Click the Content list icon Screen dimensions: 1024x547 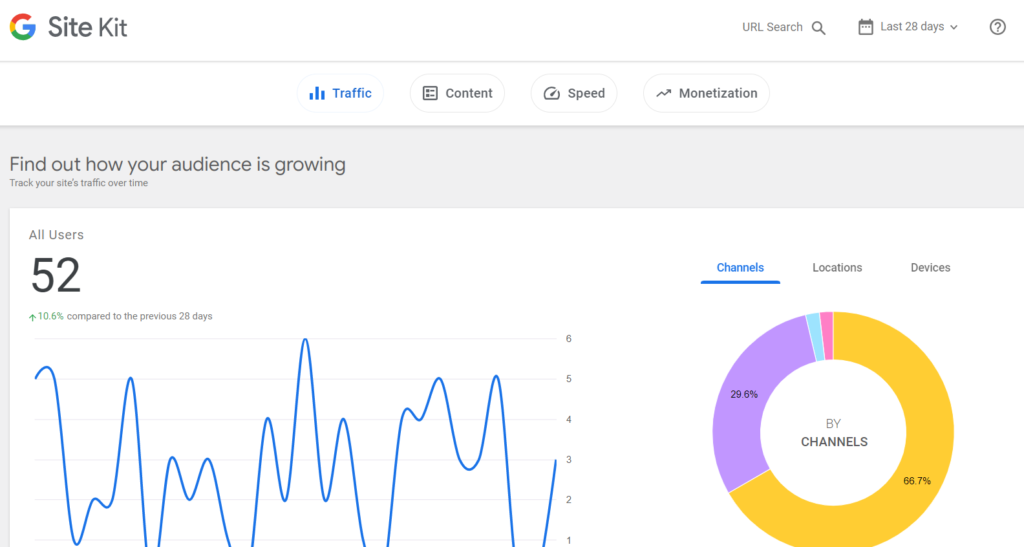430,93
